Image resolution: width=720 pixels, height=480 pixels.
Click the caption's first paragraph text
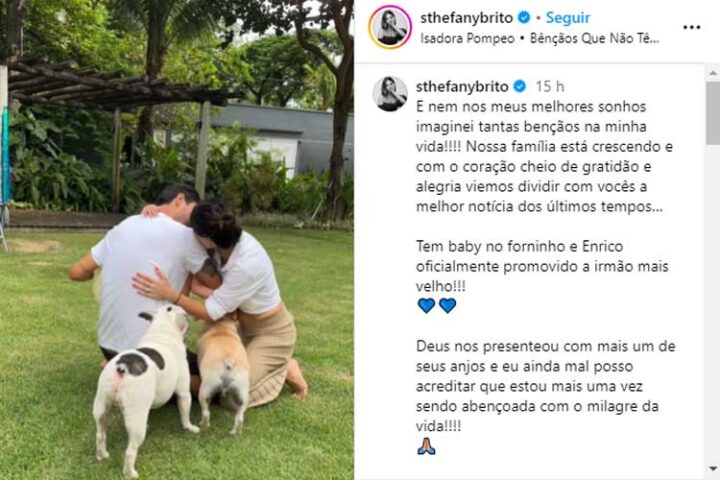(545, 157)
